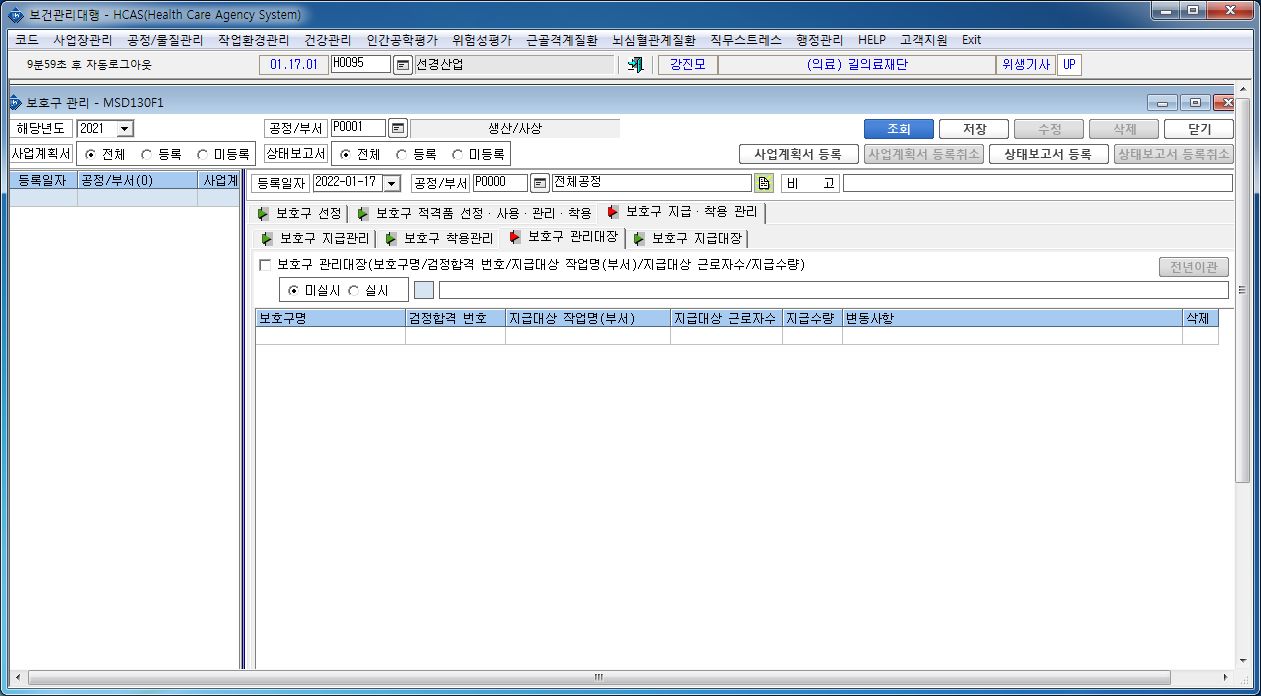Screen dimensions: 1261x696
Task: Click the green exit door icon
Action: point(634,65)
